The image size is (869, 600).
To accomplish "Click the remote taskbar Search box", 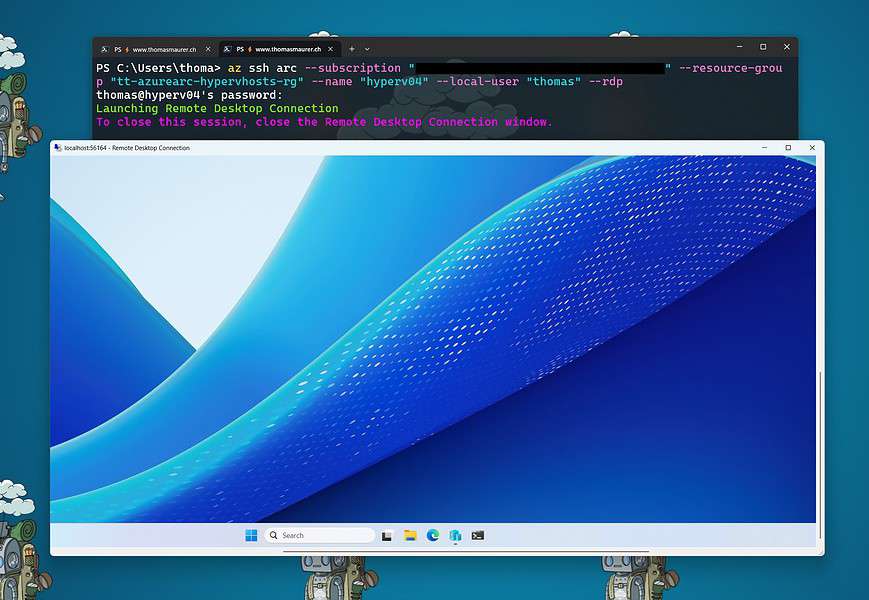I will click(320, 535).
